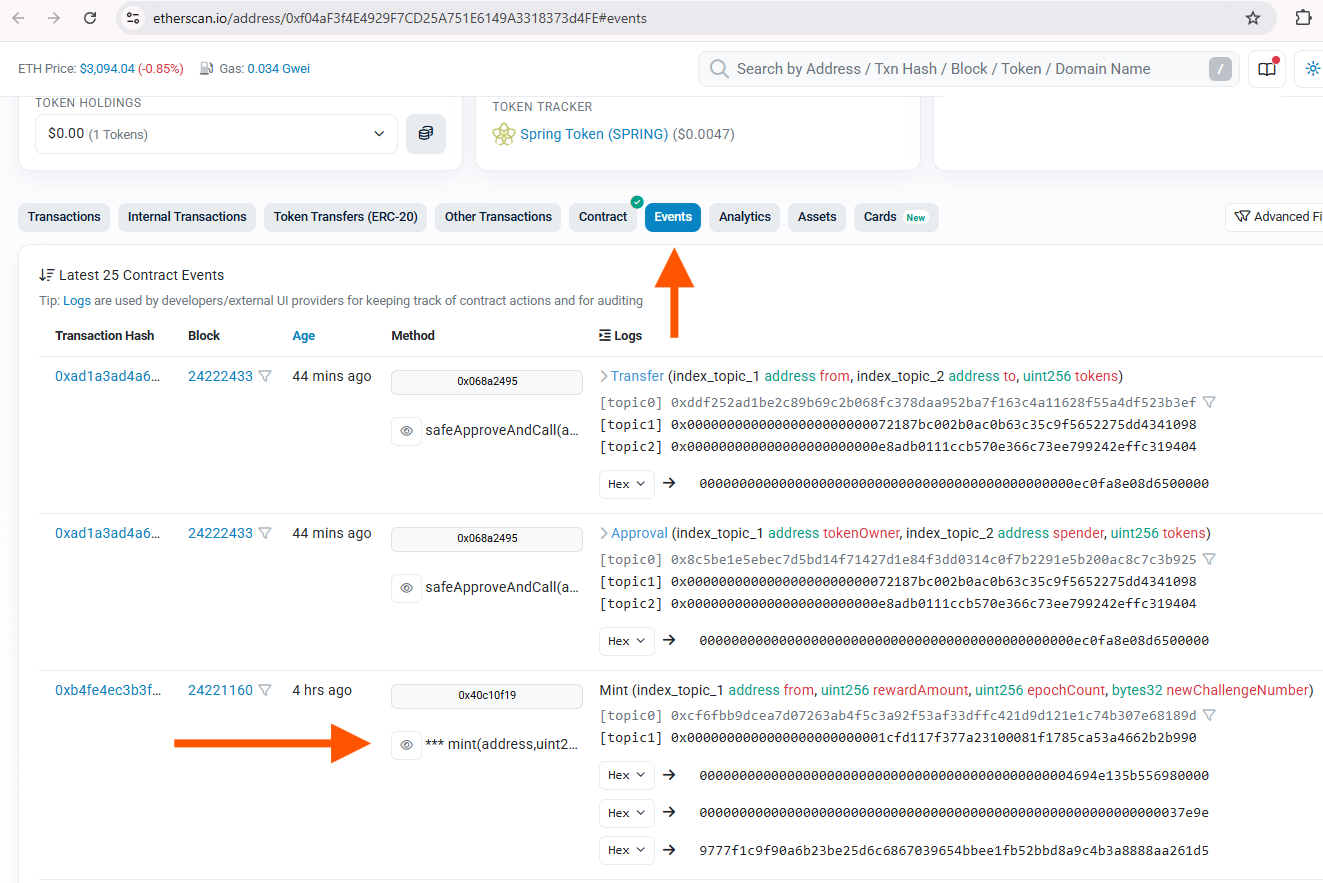Screen dimensions: 1323x883
Task: Expand the Approval event log chevron
Action: (x=604, y=533)
